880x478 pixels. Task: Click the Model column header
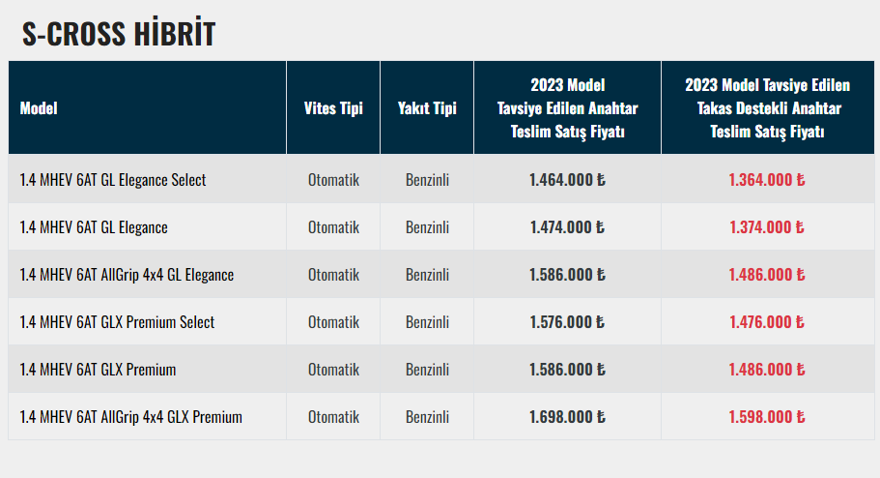(39, 108)
